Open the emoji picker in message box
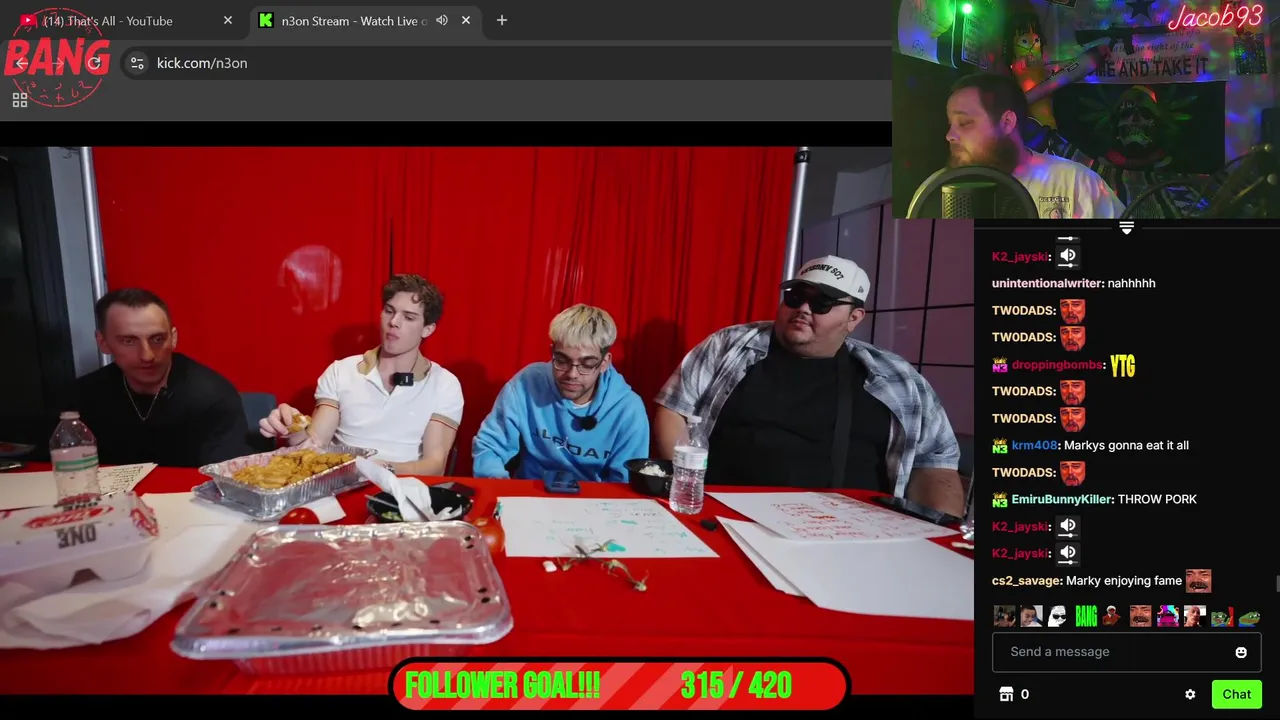The height and width of the screenshot is (720, 1280). [x=1241, y=652]
